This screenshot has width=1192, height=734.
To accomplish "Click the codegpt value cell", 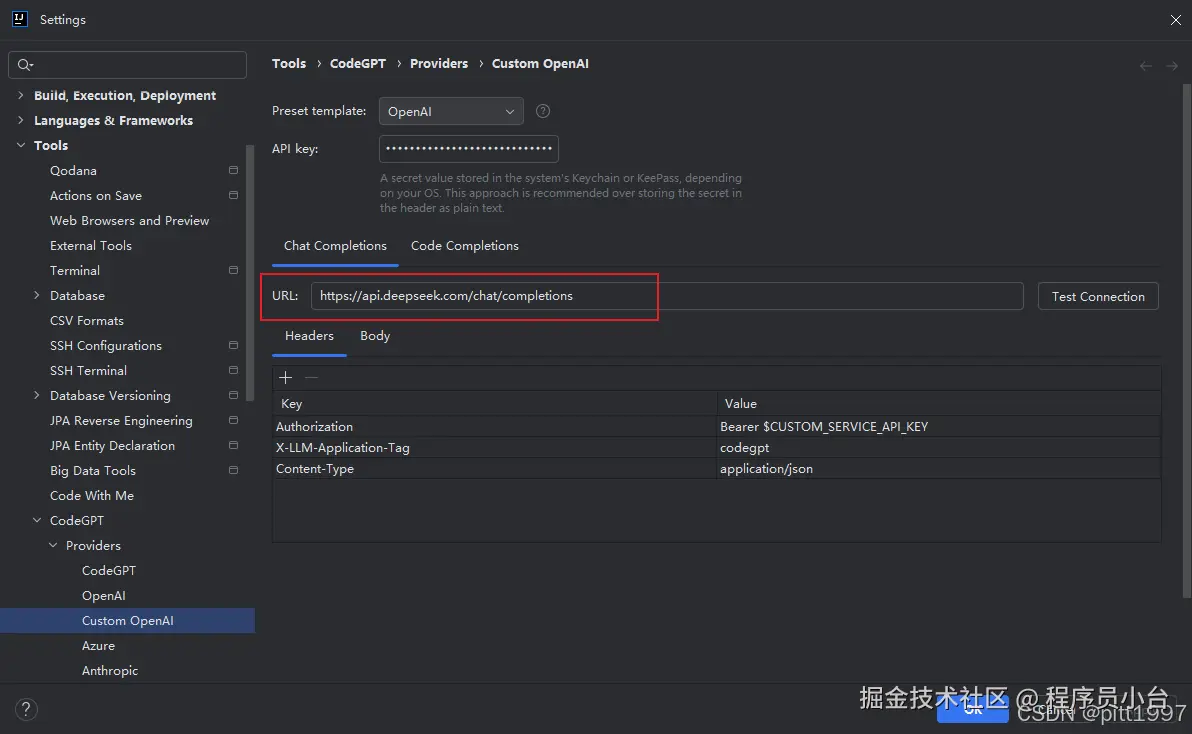I will [939, 448].
